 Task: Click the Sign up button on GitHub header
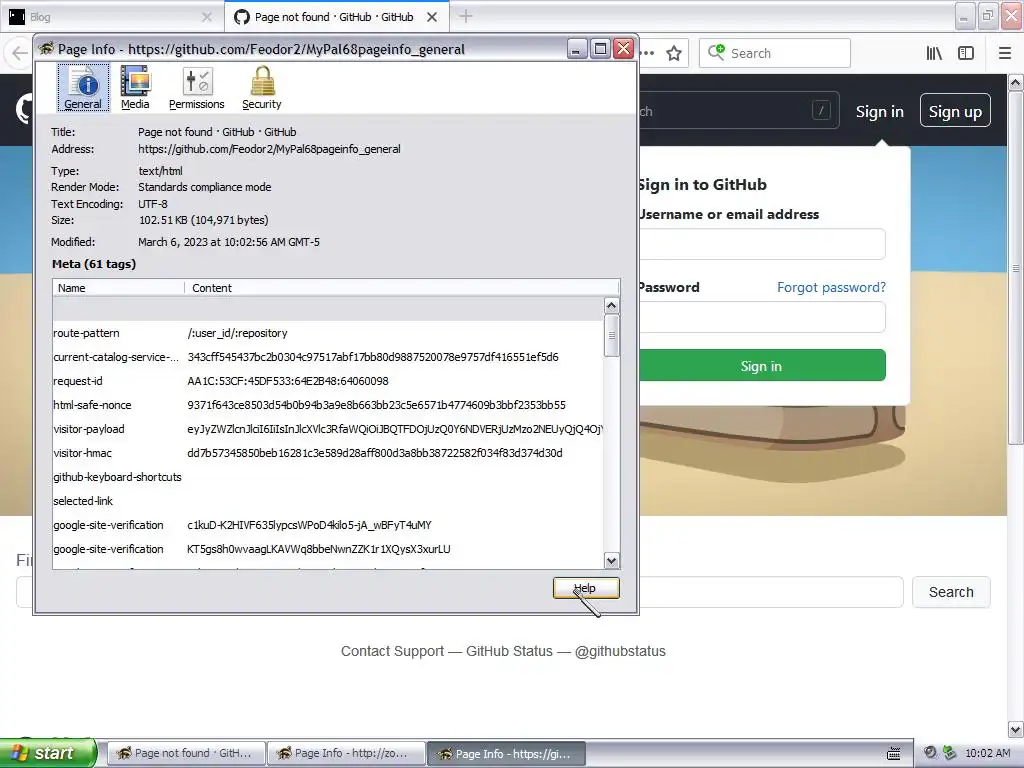pos(955,112)
